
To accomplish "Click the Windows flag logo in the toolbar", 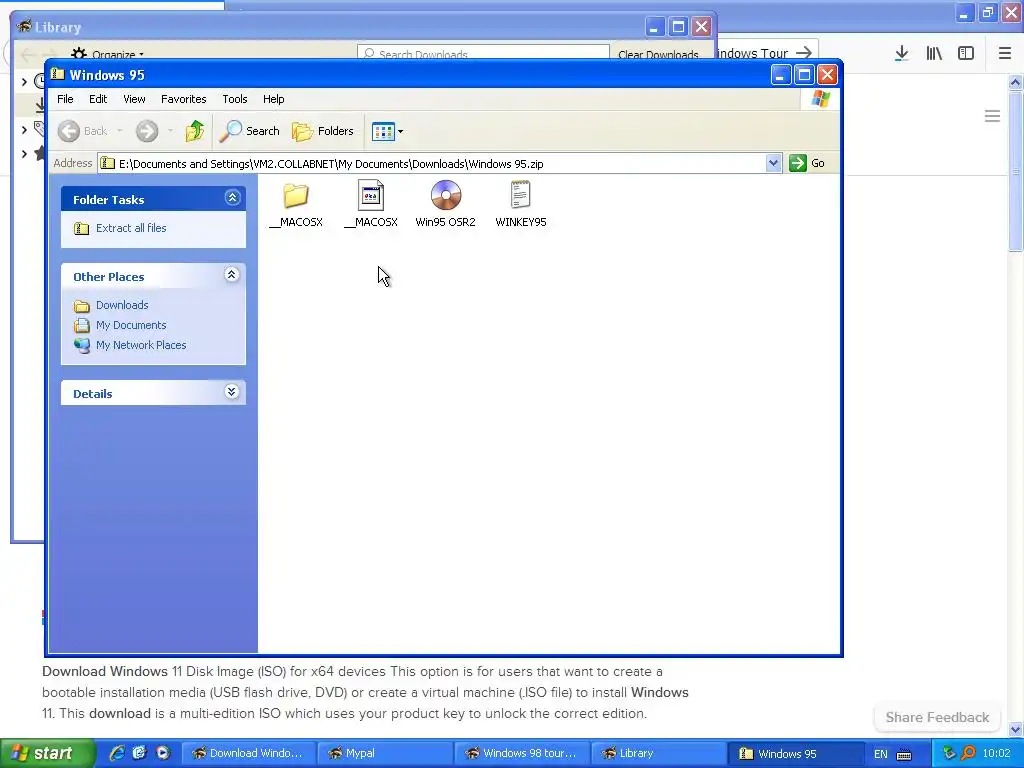I will [x=820, y=99].
